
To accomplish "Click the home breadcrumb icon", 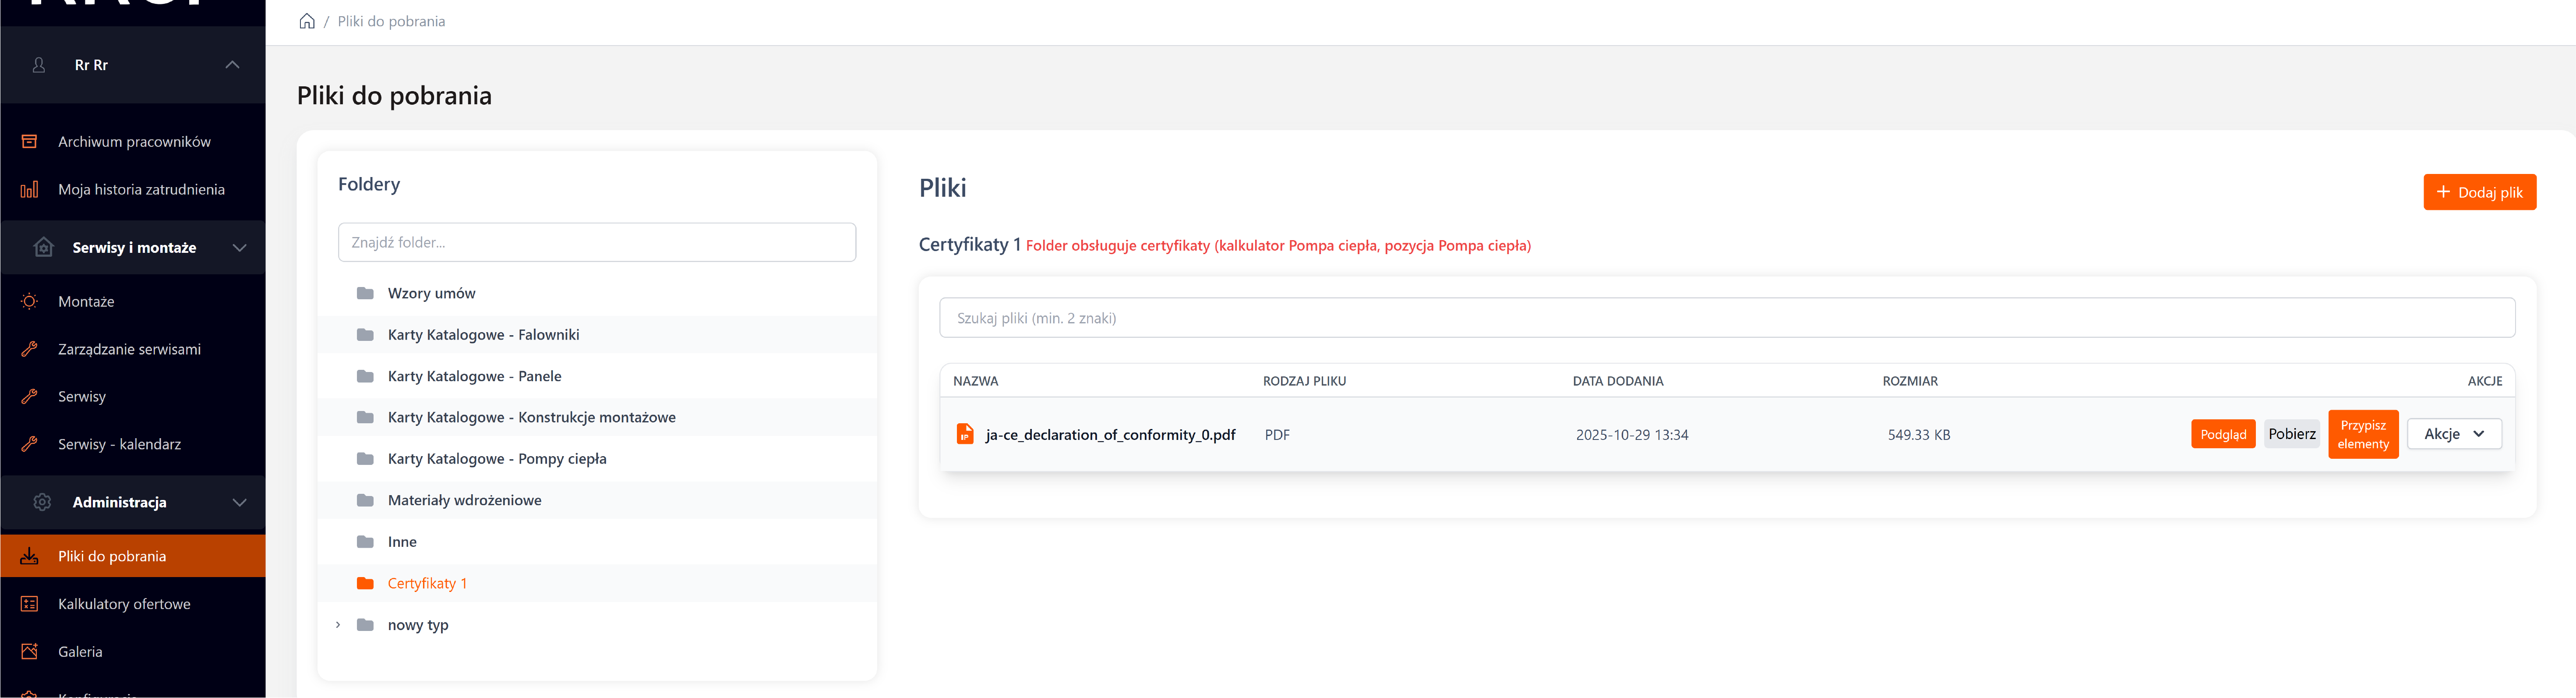I will (307, 21).
